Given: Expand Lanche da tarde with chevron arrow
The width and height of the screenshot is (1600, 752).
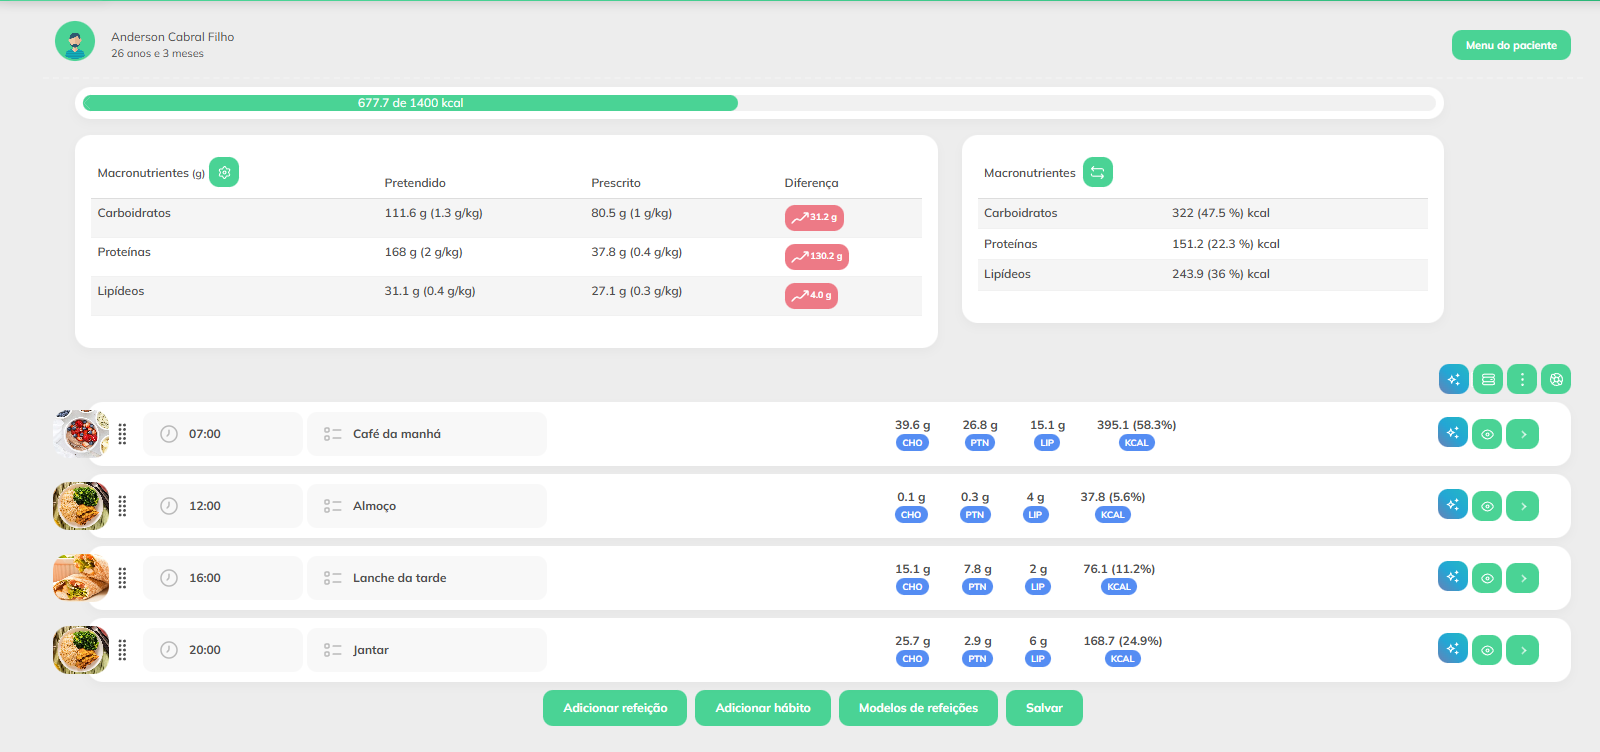Looking at the screenshot, I should tap(1522, 578).
